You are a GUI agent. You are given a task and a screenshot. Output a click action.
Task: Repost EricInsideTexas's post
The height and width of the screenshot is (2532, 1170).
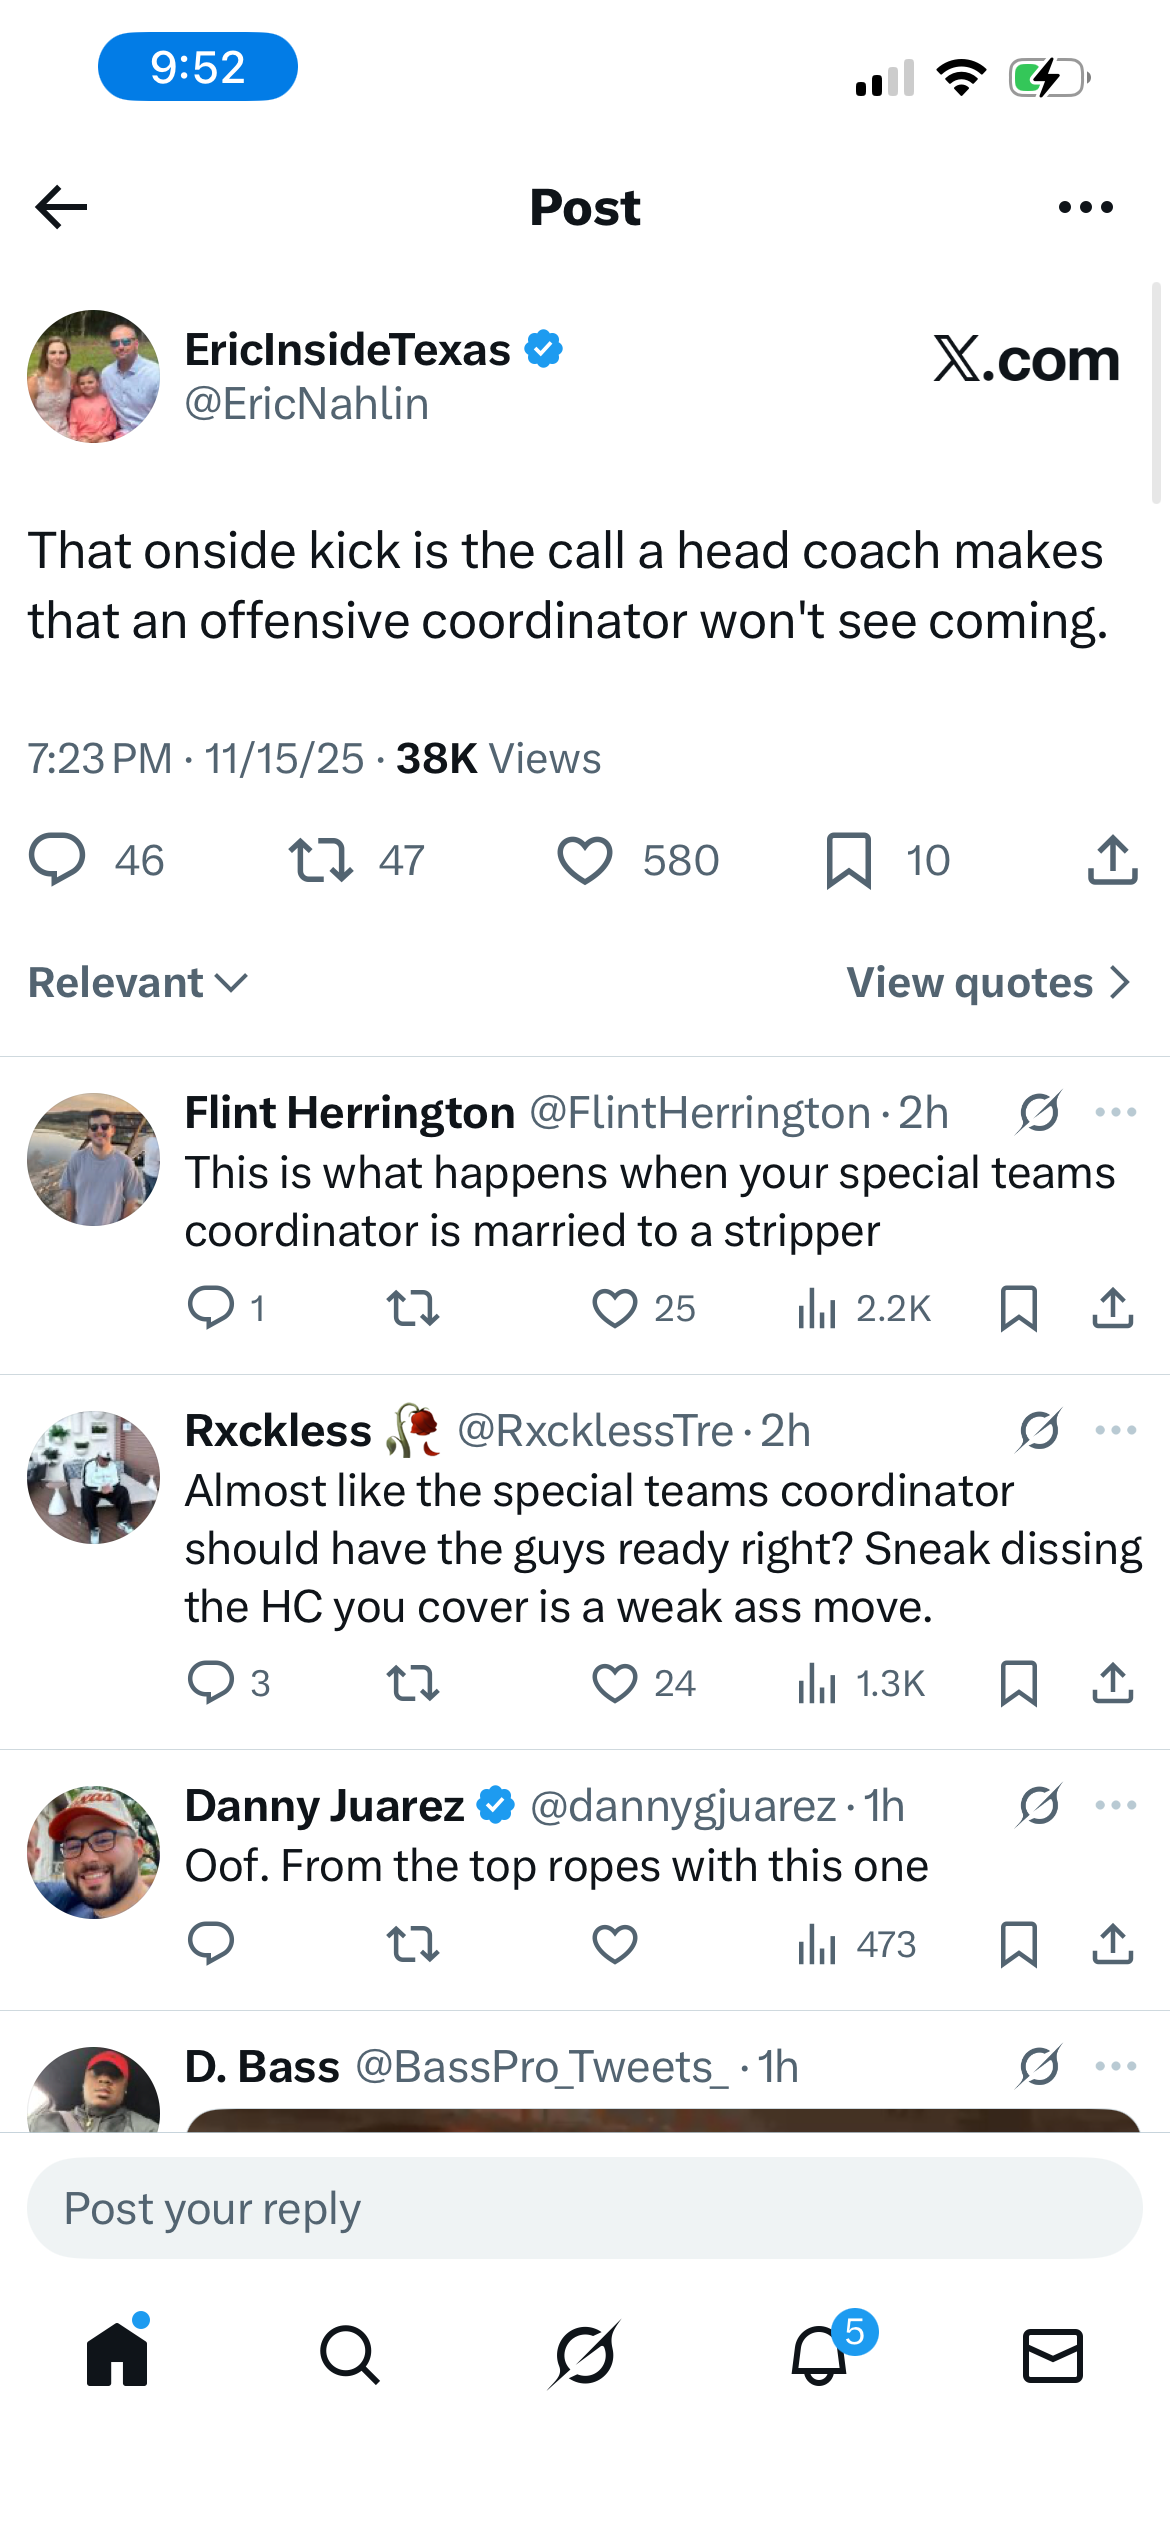[x=321, y=860]
